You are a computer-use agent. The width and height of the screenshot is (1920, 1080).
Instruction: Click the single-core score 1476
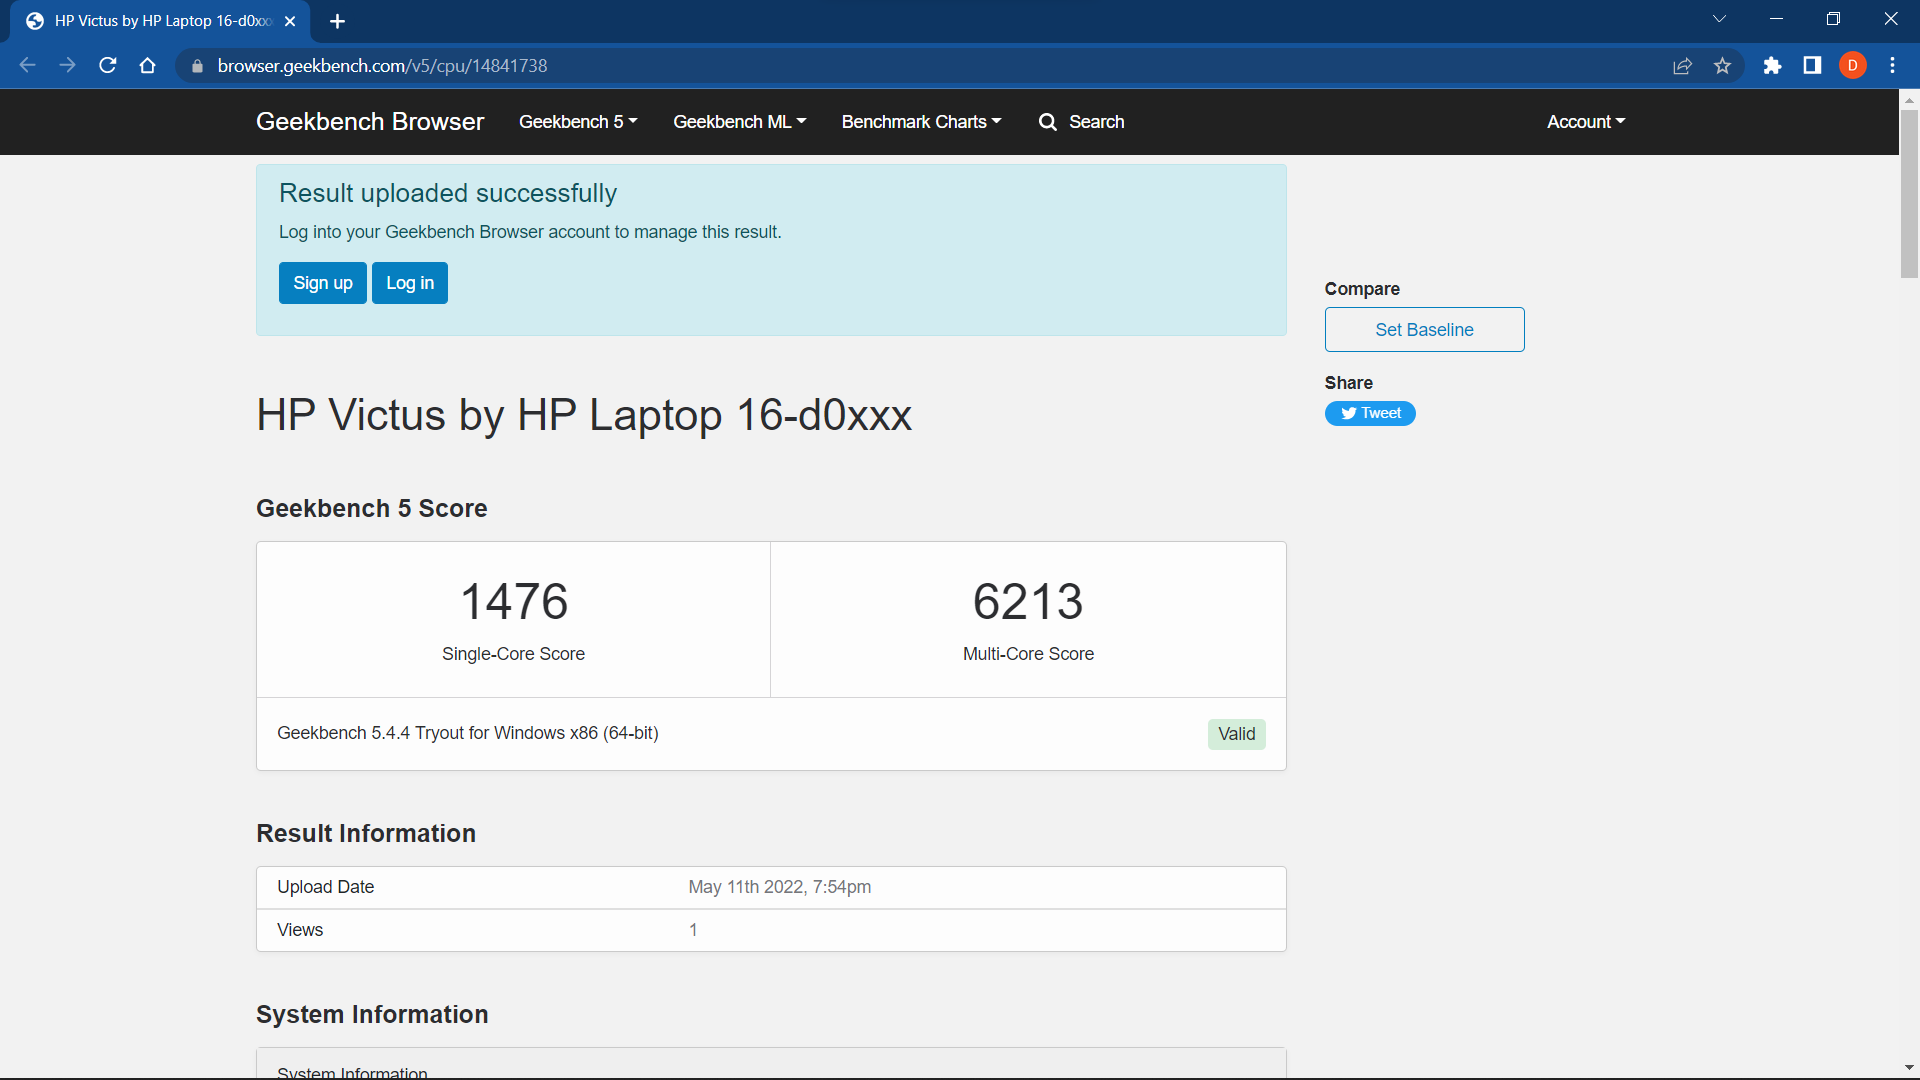pos(514,601)
